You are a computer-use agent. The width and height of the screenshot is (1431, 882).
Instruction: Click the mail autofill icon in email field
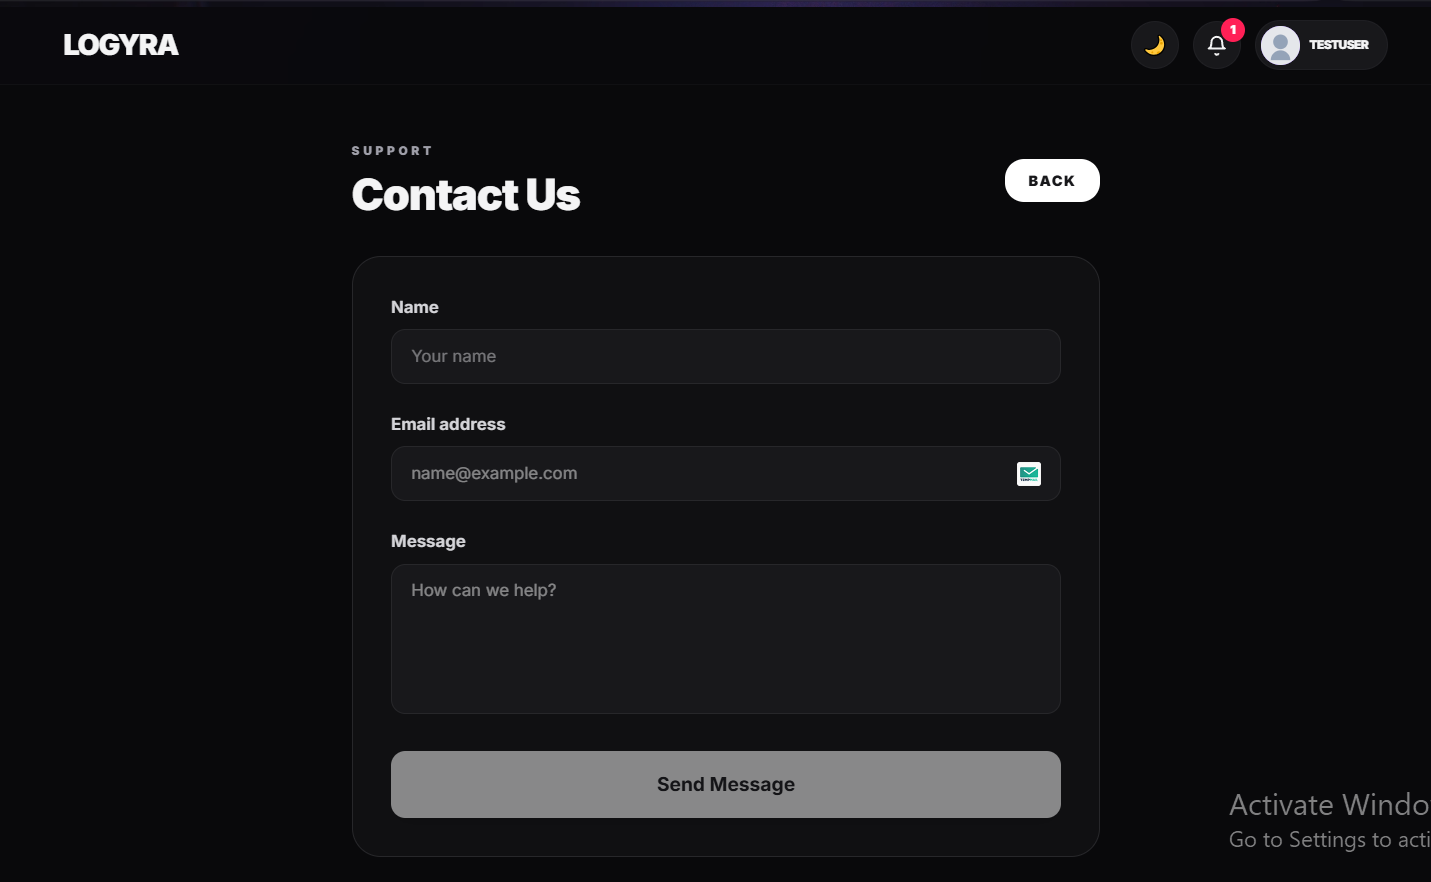coord(1029,474)
